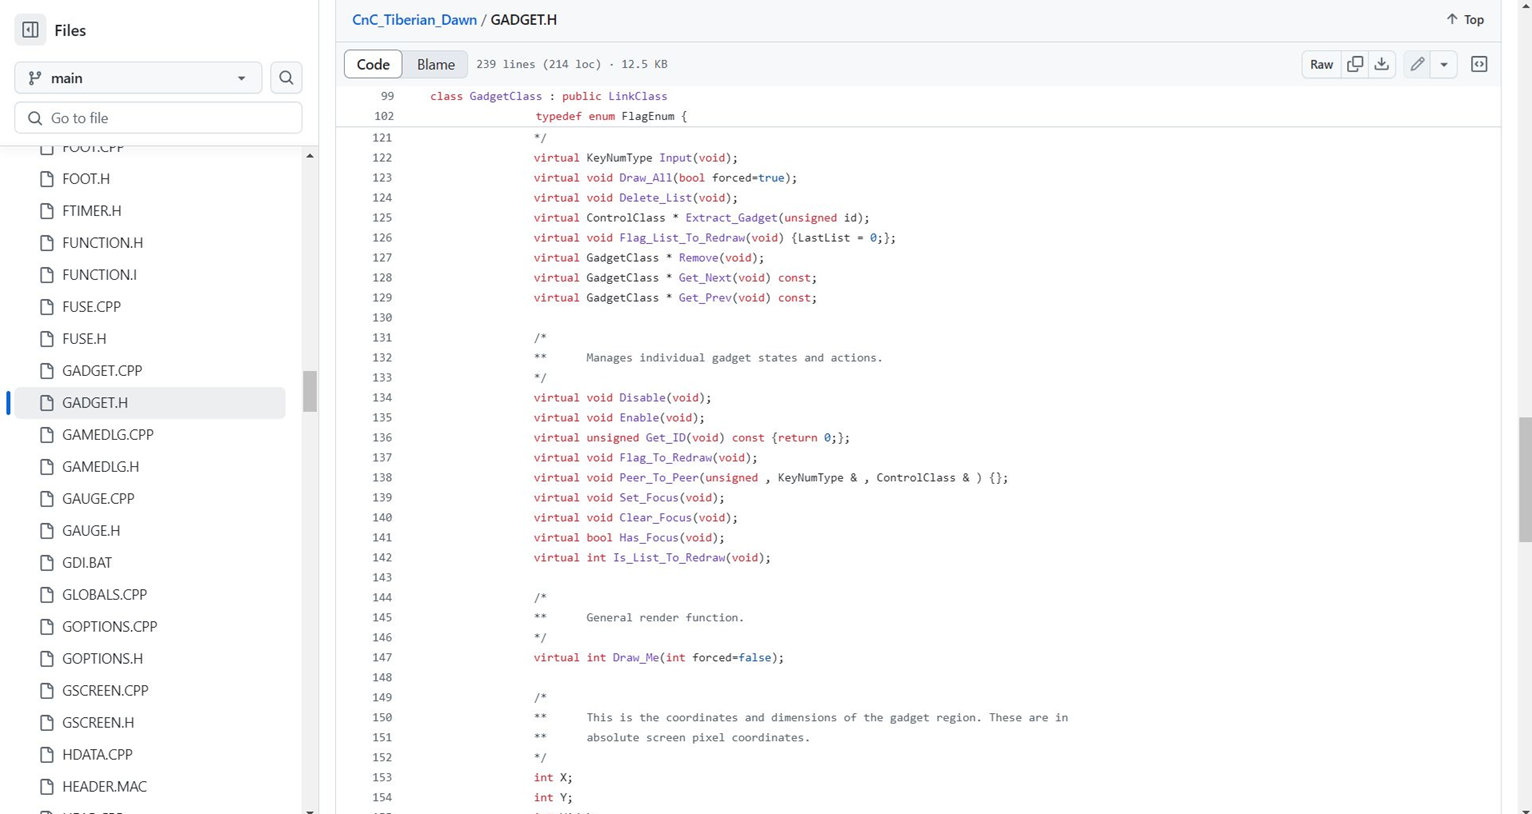Image resolution: width=1532 pixels, height=814 pixels.
Task: Click the HDATA.CPP file icon
Action: tap(46, 755)
